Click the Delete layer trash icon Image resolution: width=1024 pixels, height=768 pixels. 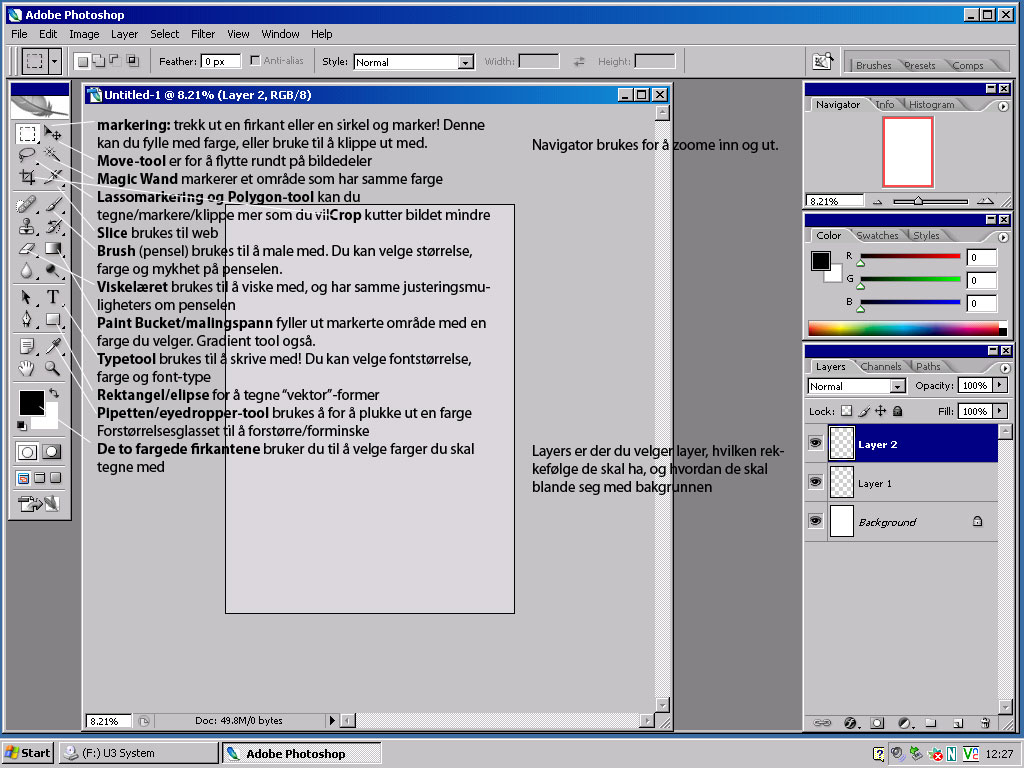coord(985,723)
